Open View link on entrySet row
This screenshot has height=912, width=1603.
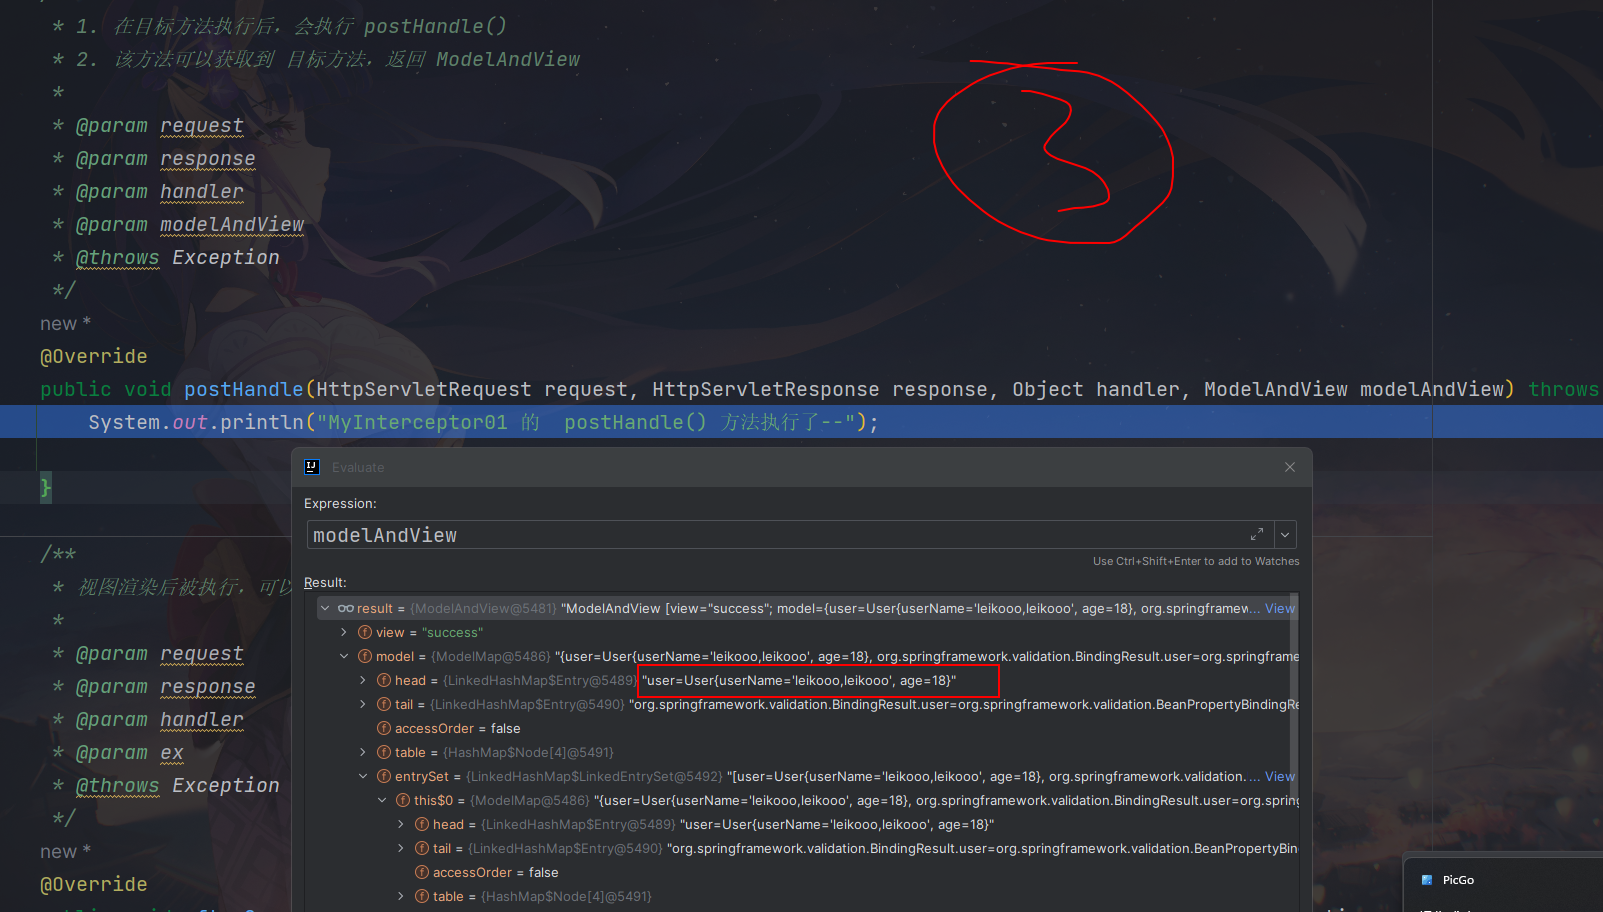point(1280,776)
